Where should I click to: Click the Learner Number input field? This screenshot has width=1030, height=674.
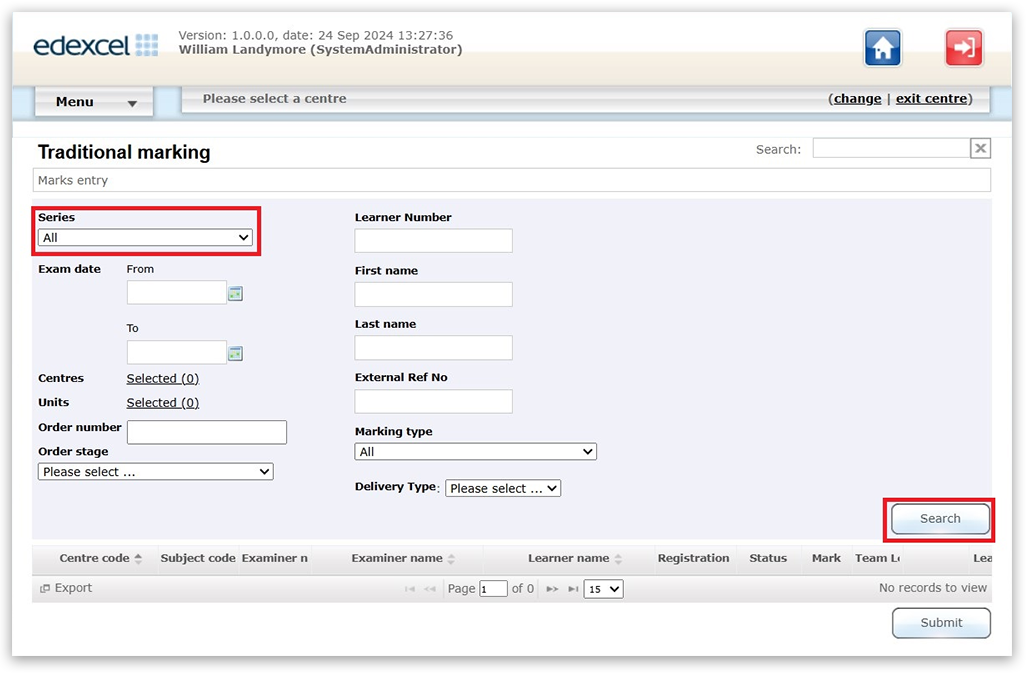point(433,241)
